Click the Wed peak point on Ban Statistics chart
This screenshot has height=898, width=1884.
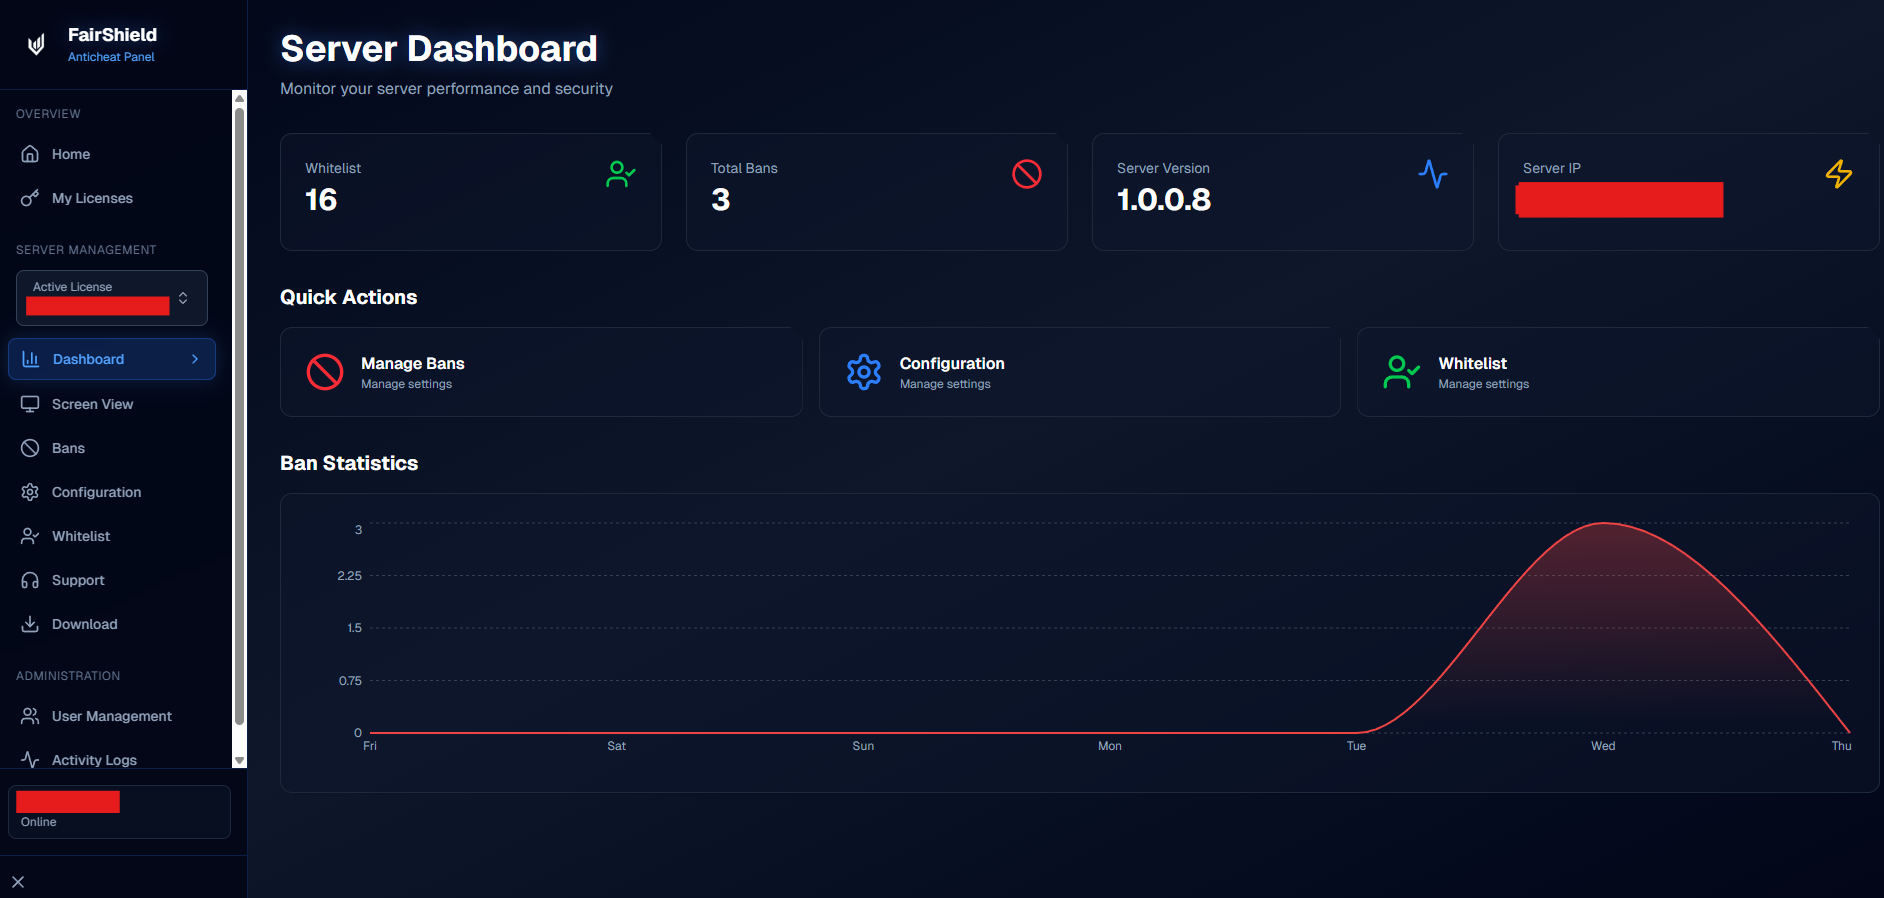1603,523
